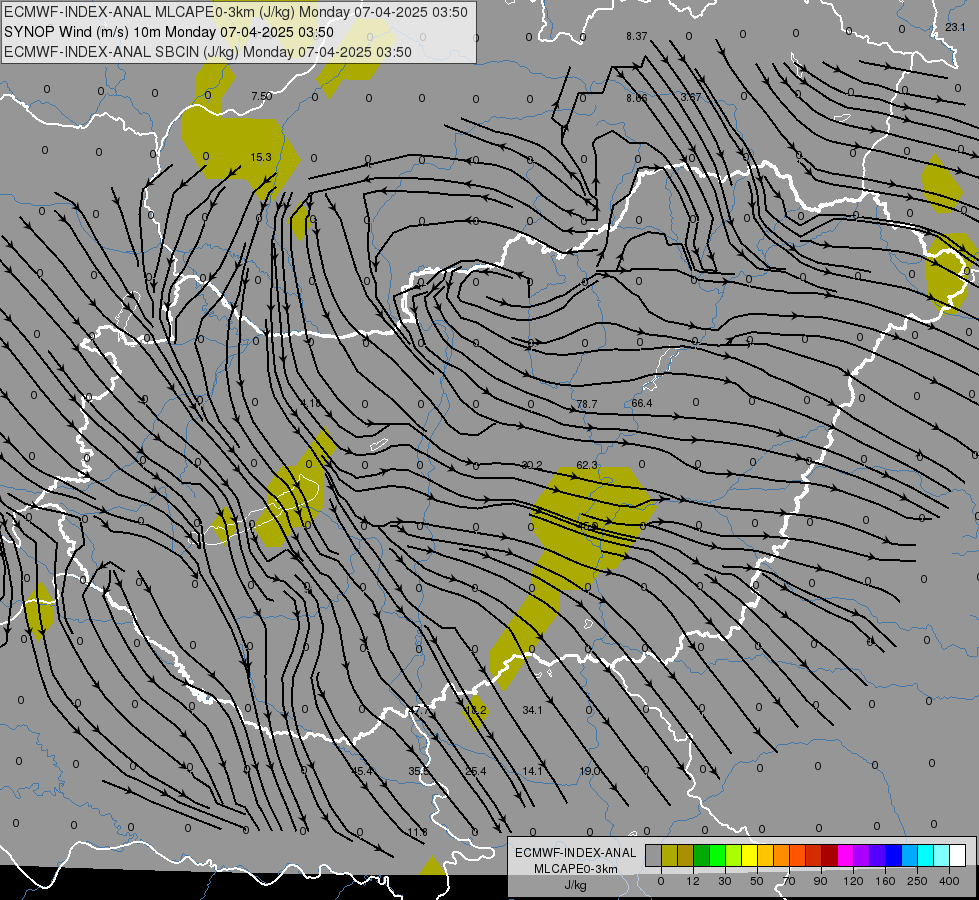Click the grid value 35.5 on the map
This screenshot has height=900, width=979.
click(419, 771)
